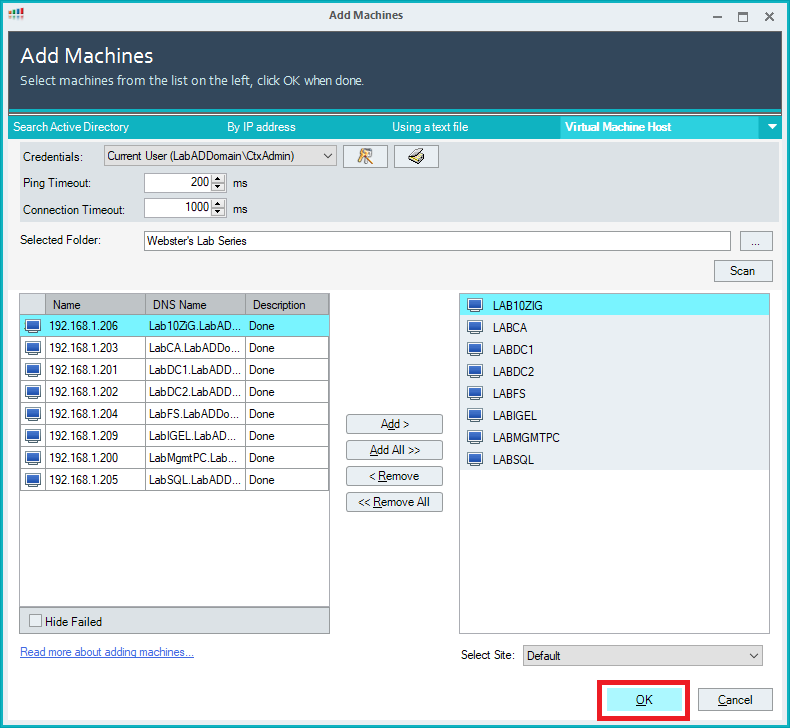Switch to Search Active Directory tab
The image size is (790, 728).
pos(71,127)
